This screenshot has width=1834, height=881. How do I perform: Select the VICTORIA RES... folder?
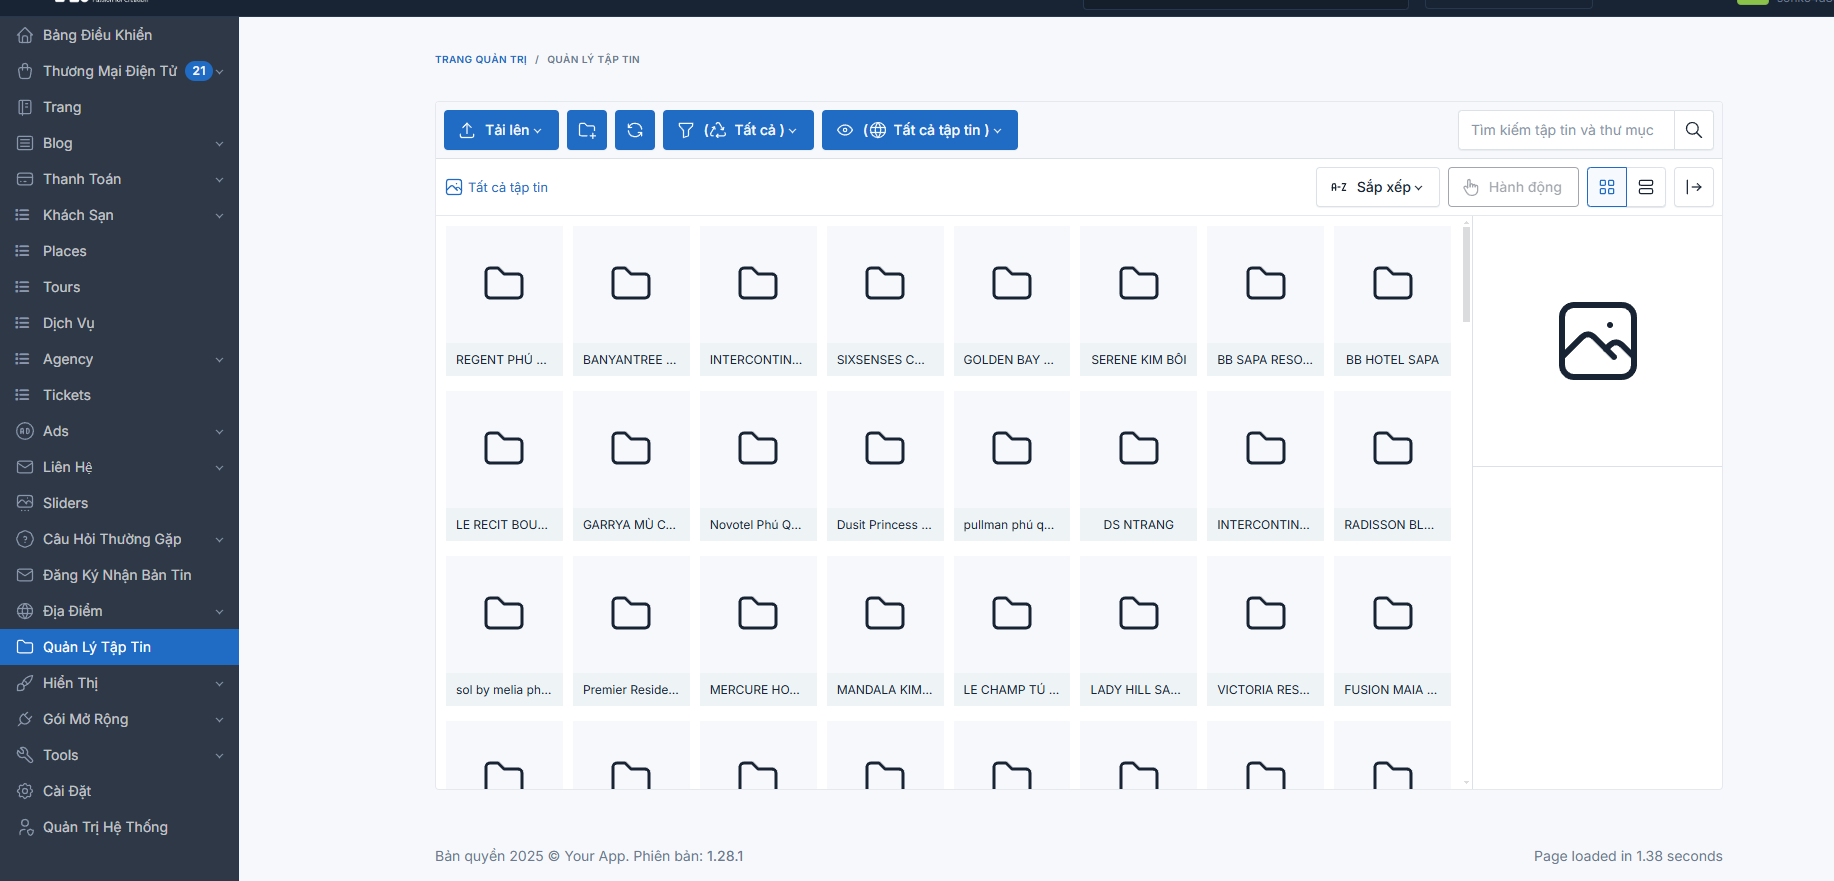[x=1265, y=631]
